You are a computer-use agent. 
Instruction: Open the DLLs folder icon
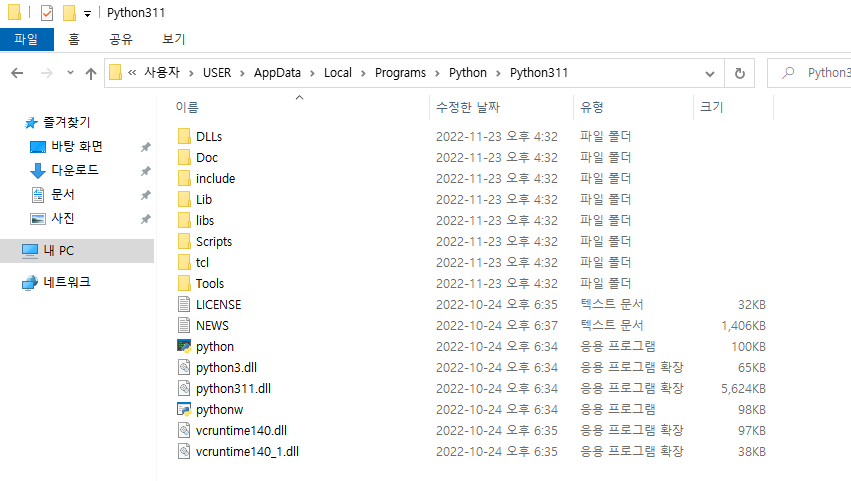point(185,136)
